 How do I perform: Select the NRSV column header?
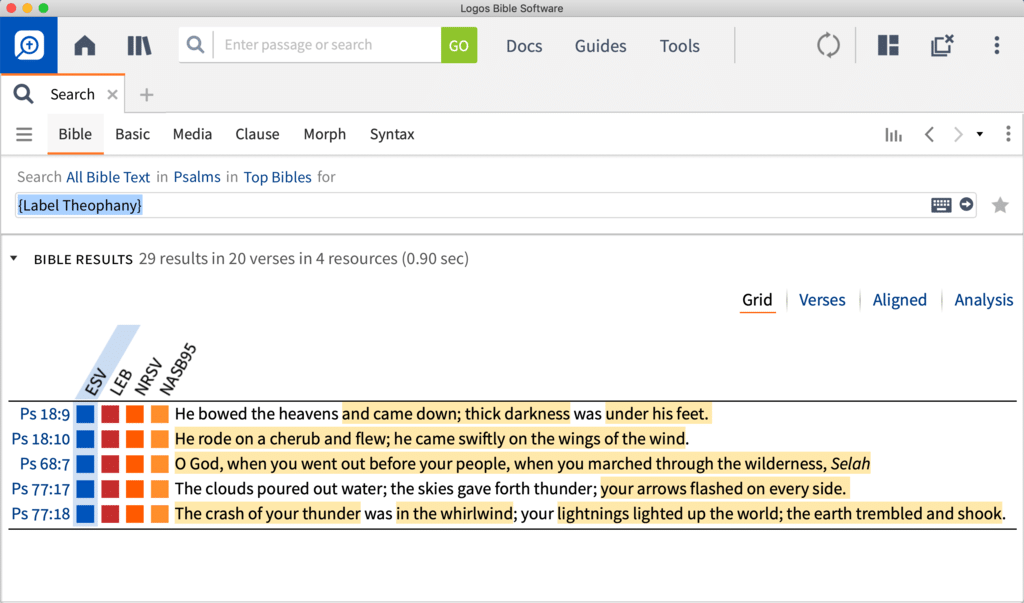coord(148,377)
